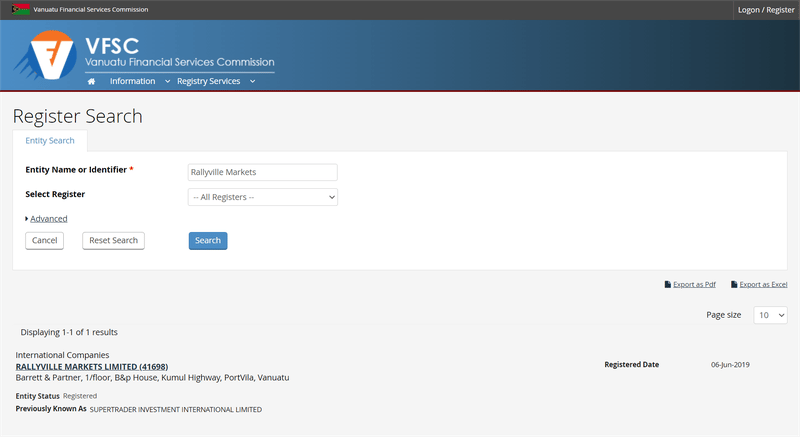Click the VFSC shield logo
This screenshot has height=437, width=800.
46,55
